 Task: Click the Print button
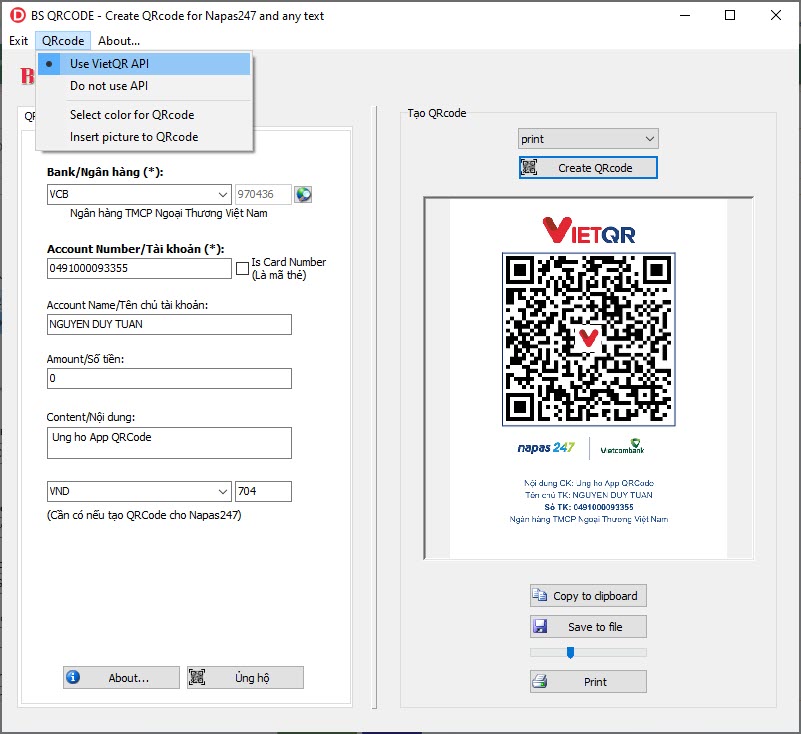pos(588,682)
